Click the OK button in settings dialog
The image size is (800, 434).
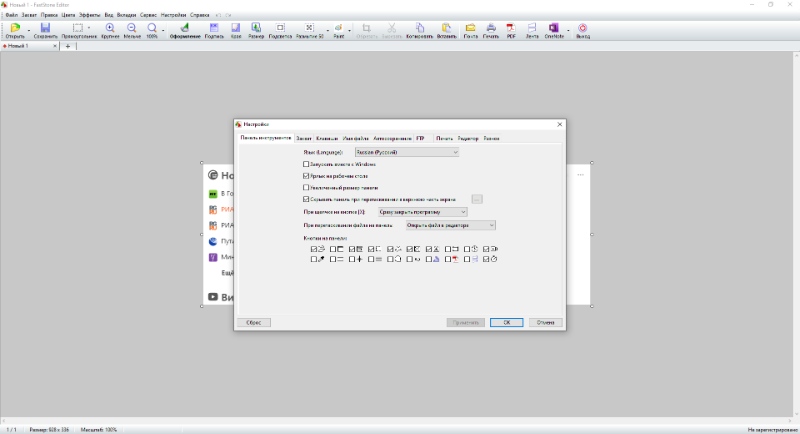click(x=507, y=322)
